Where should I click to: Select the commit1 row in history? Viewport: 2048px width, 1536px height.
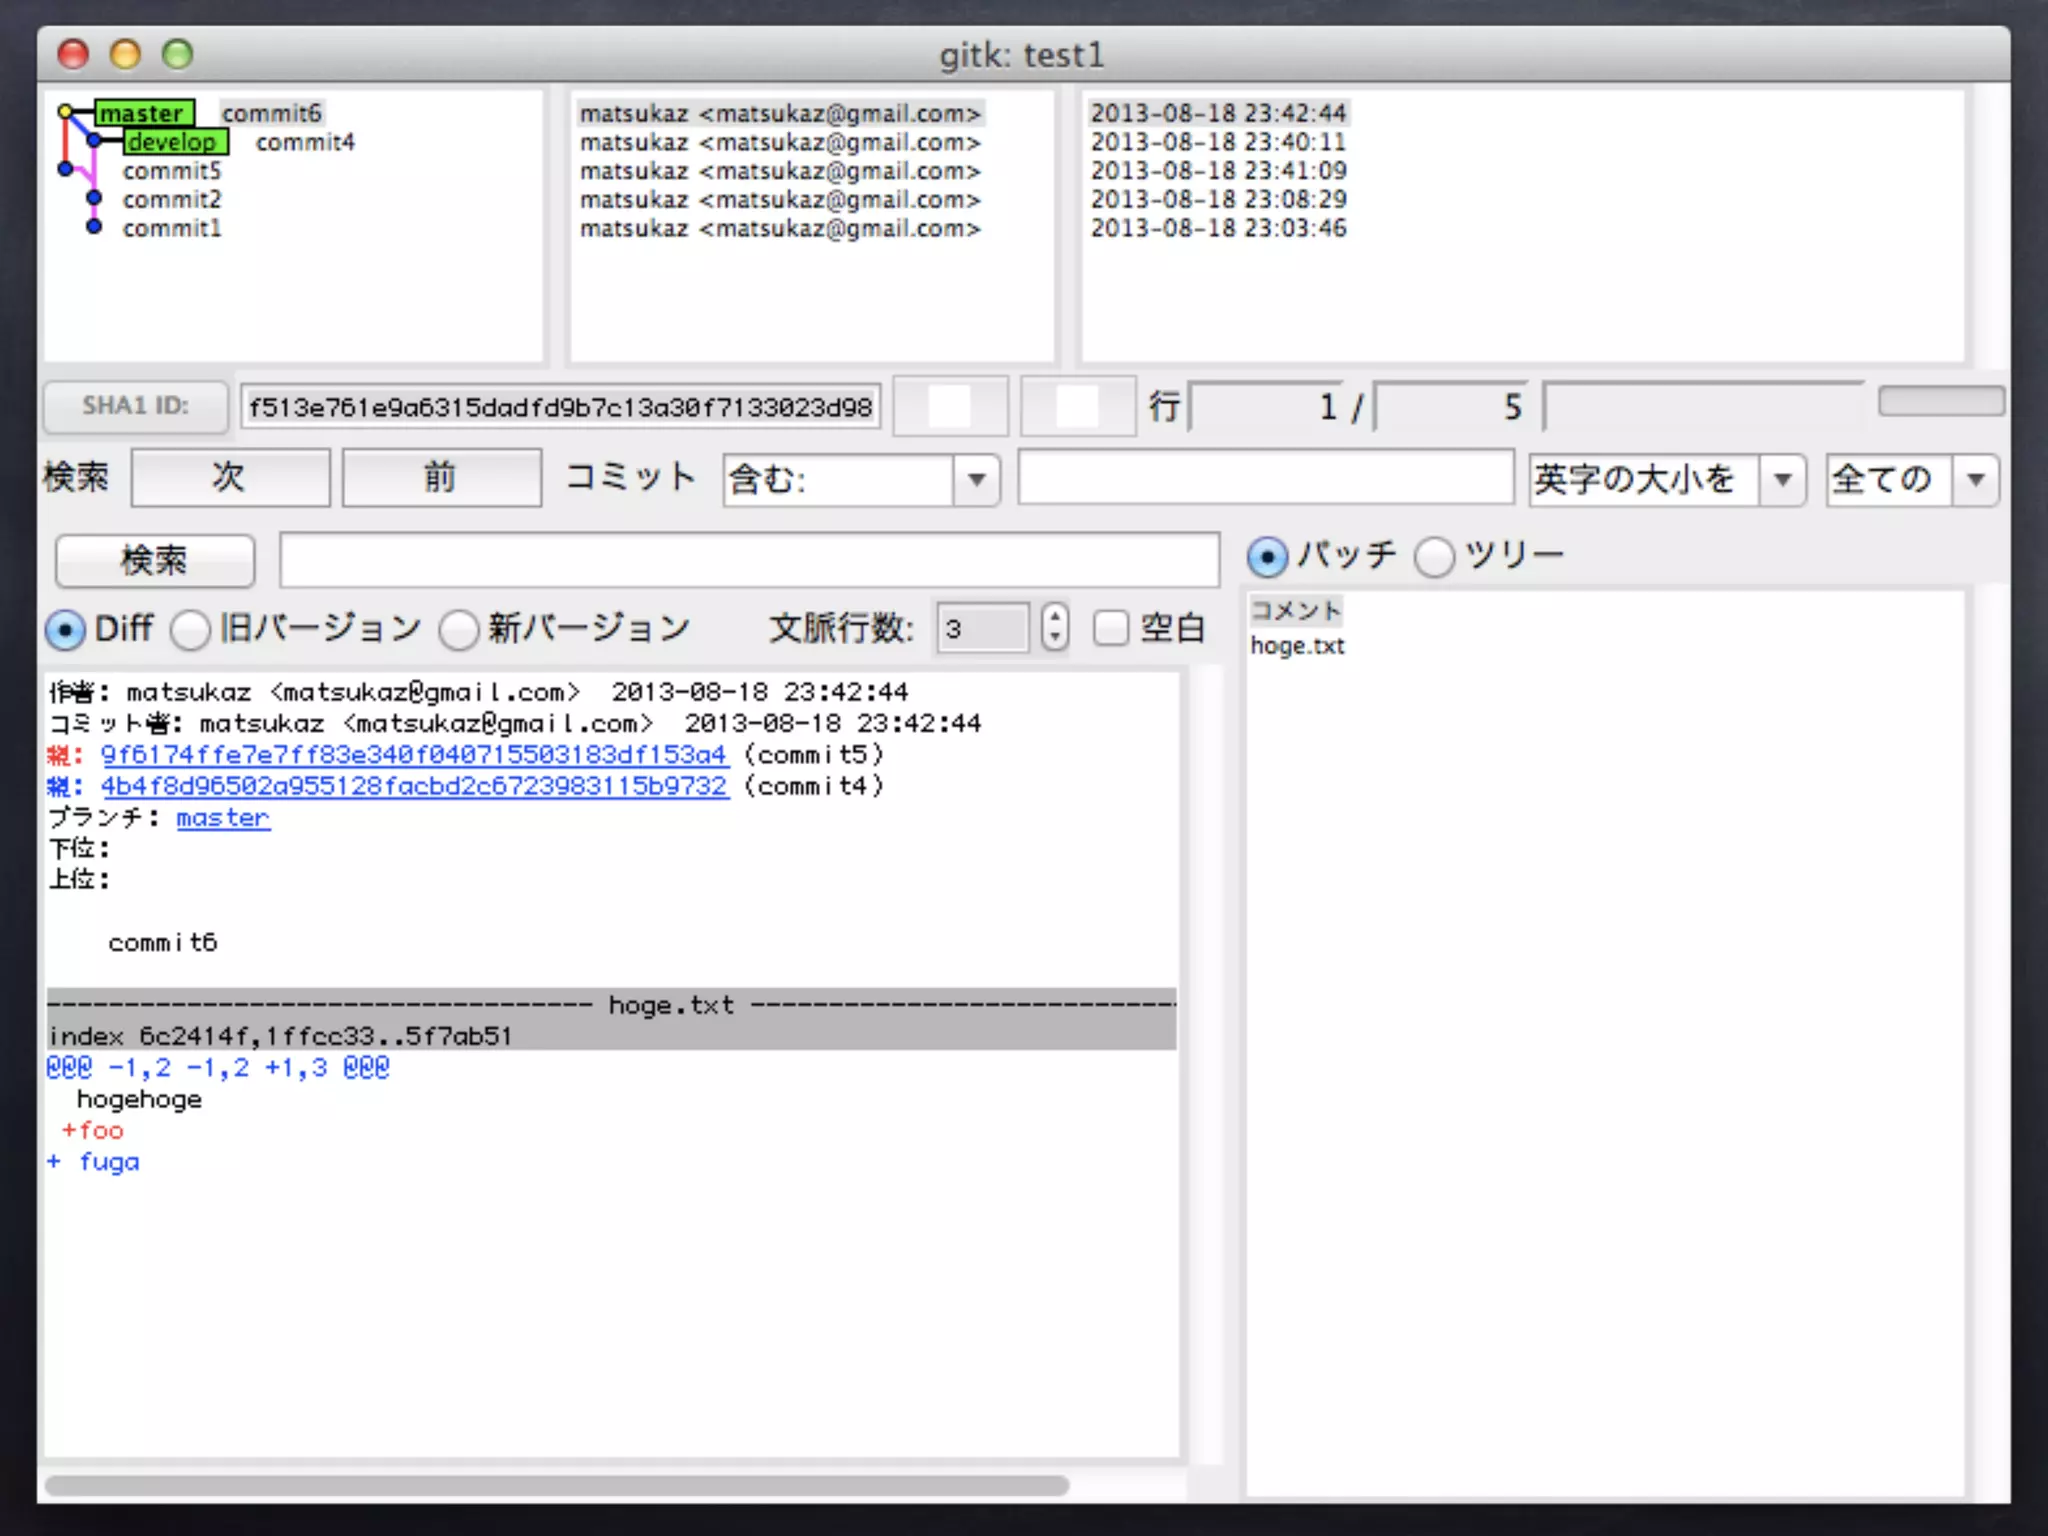tap(172, 228)
